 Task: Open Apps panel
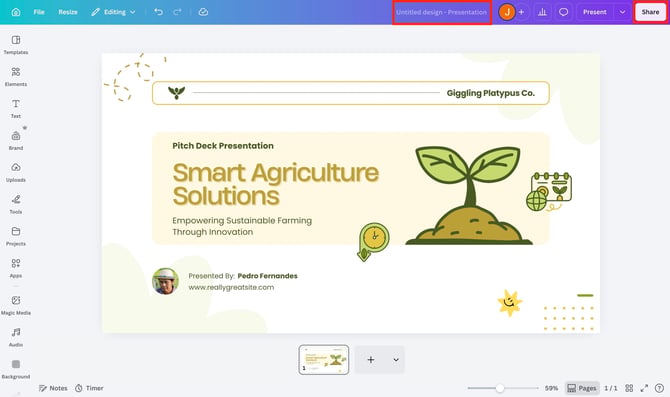pyautogui.click(x=16, y=268)
